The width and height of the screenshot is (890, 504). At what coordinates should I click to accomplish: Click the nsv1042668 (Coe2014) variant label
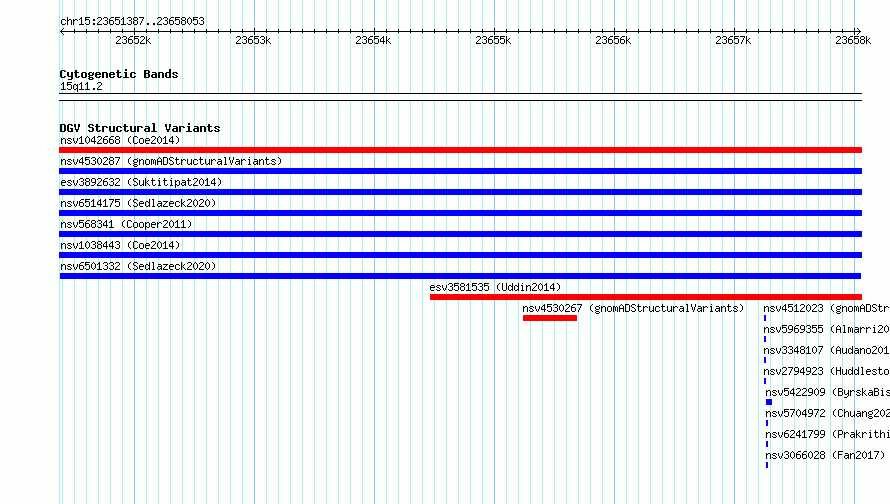coord(120,140)
